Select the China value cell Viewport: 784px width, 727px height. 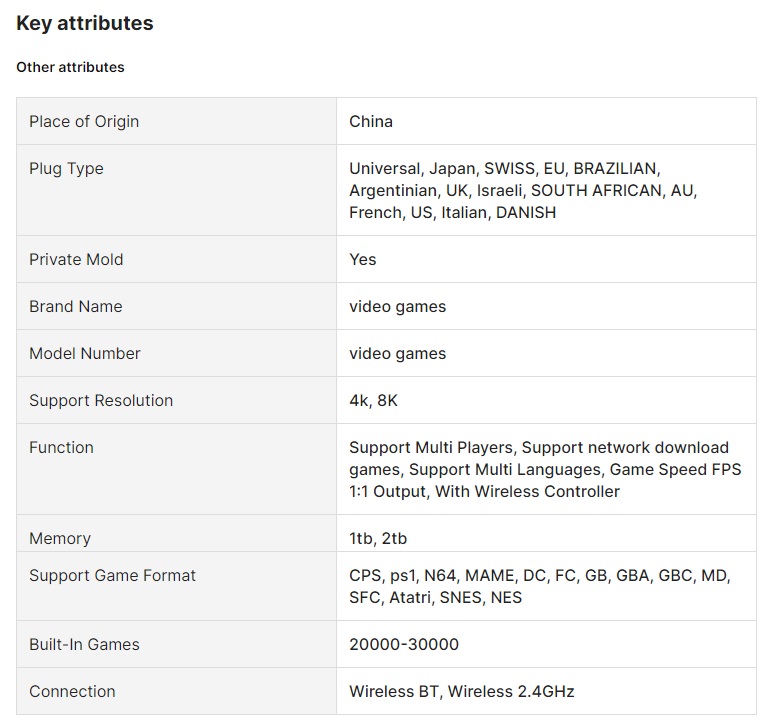[371, 121]
